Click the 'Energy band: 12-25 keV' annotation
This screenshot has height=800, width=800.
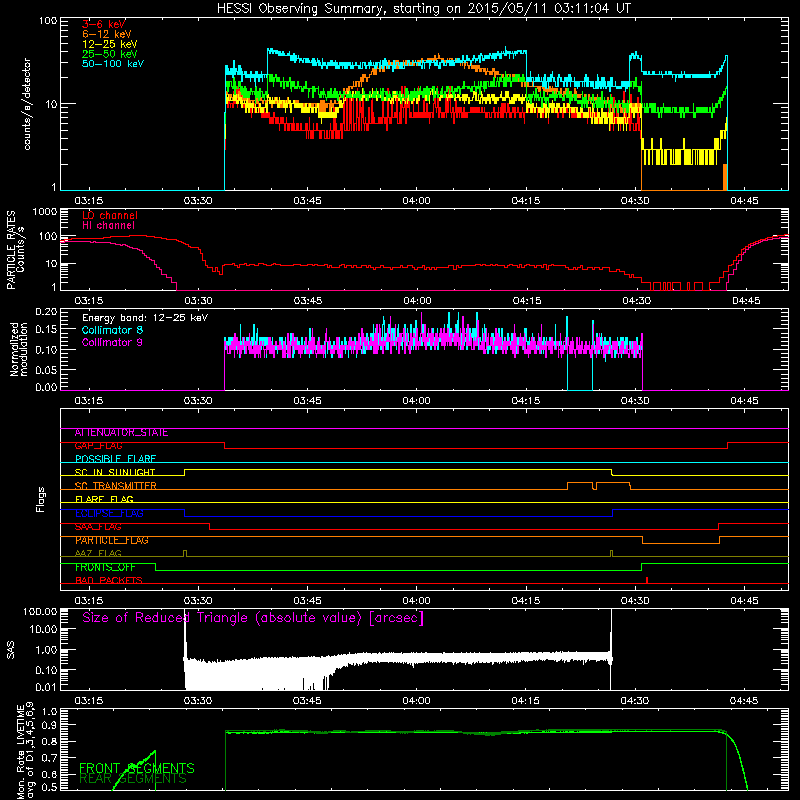[145, 318]
